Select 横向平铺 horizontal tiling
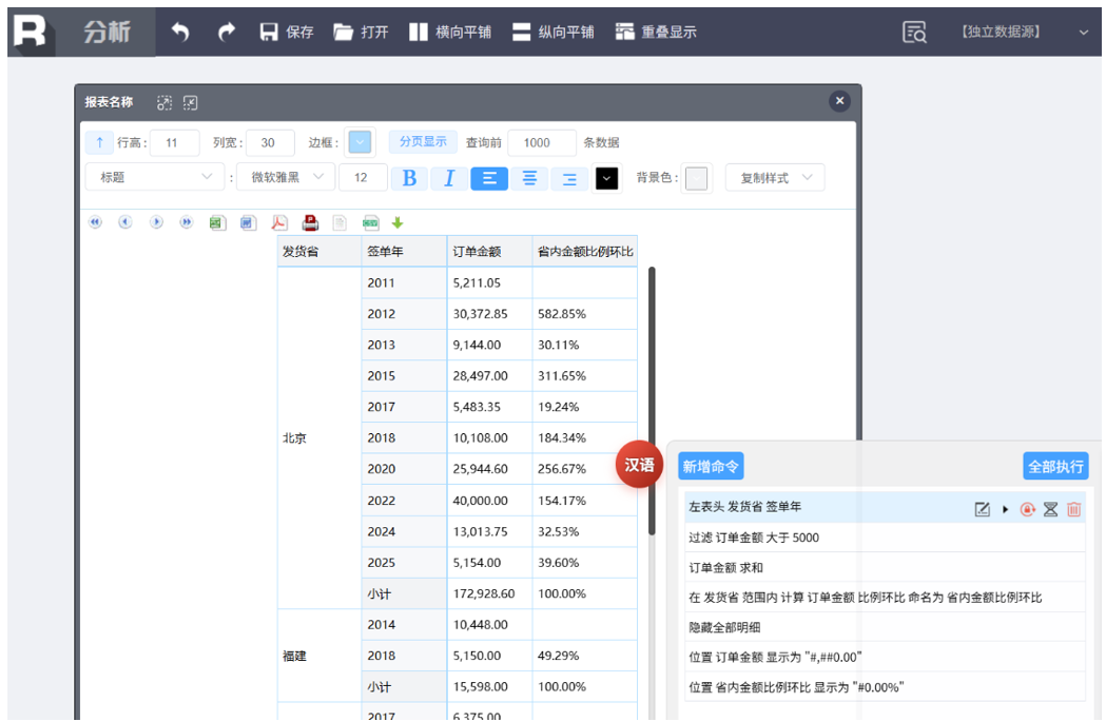Image resolution: width=1106 pixels, height=720 pixels. click(450, 32)
